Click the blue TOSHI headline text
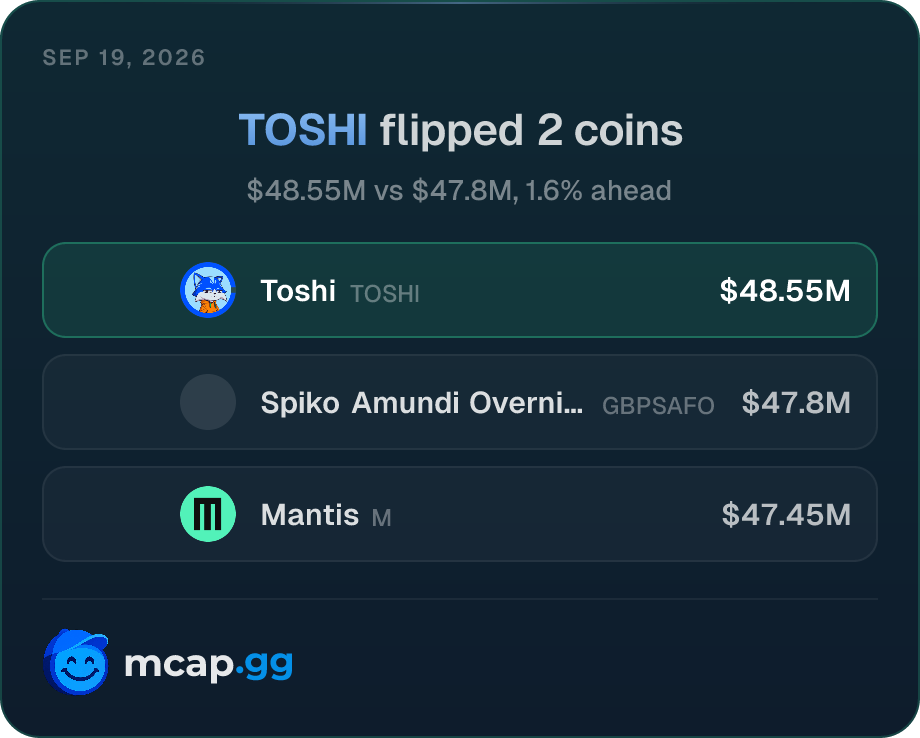Screen dimensions: 920x738 coord(303,130)
